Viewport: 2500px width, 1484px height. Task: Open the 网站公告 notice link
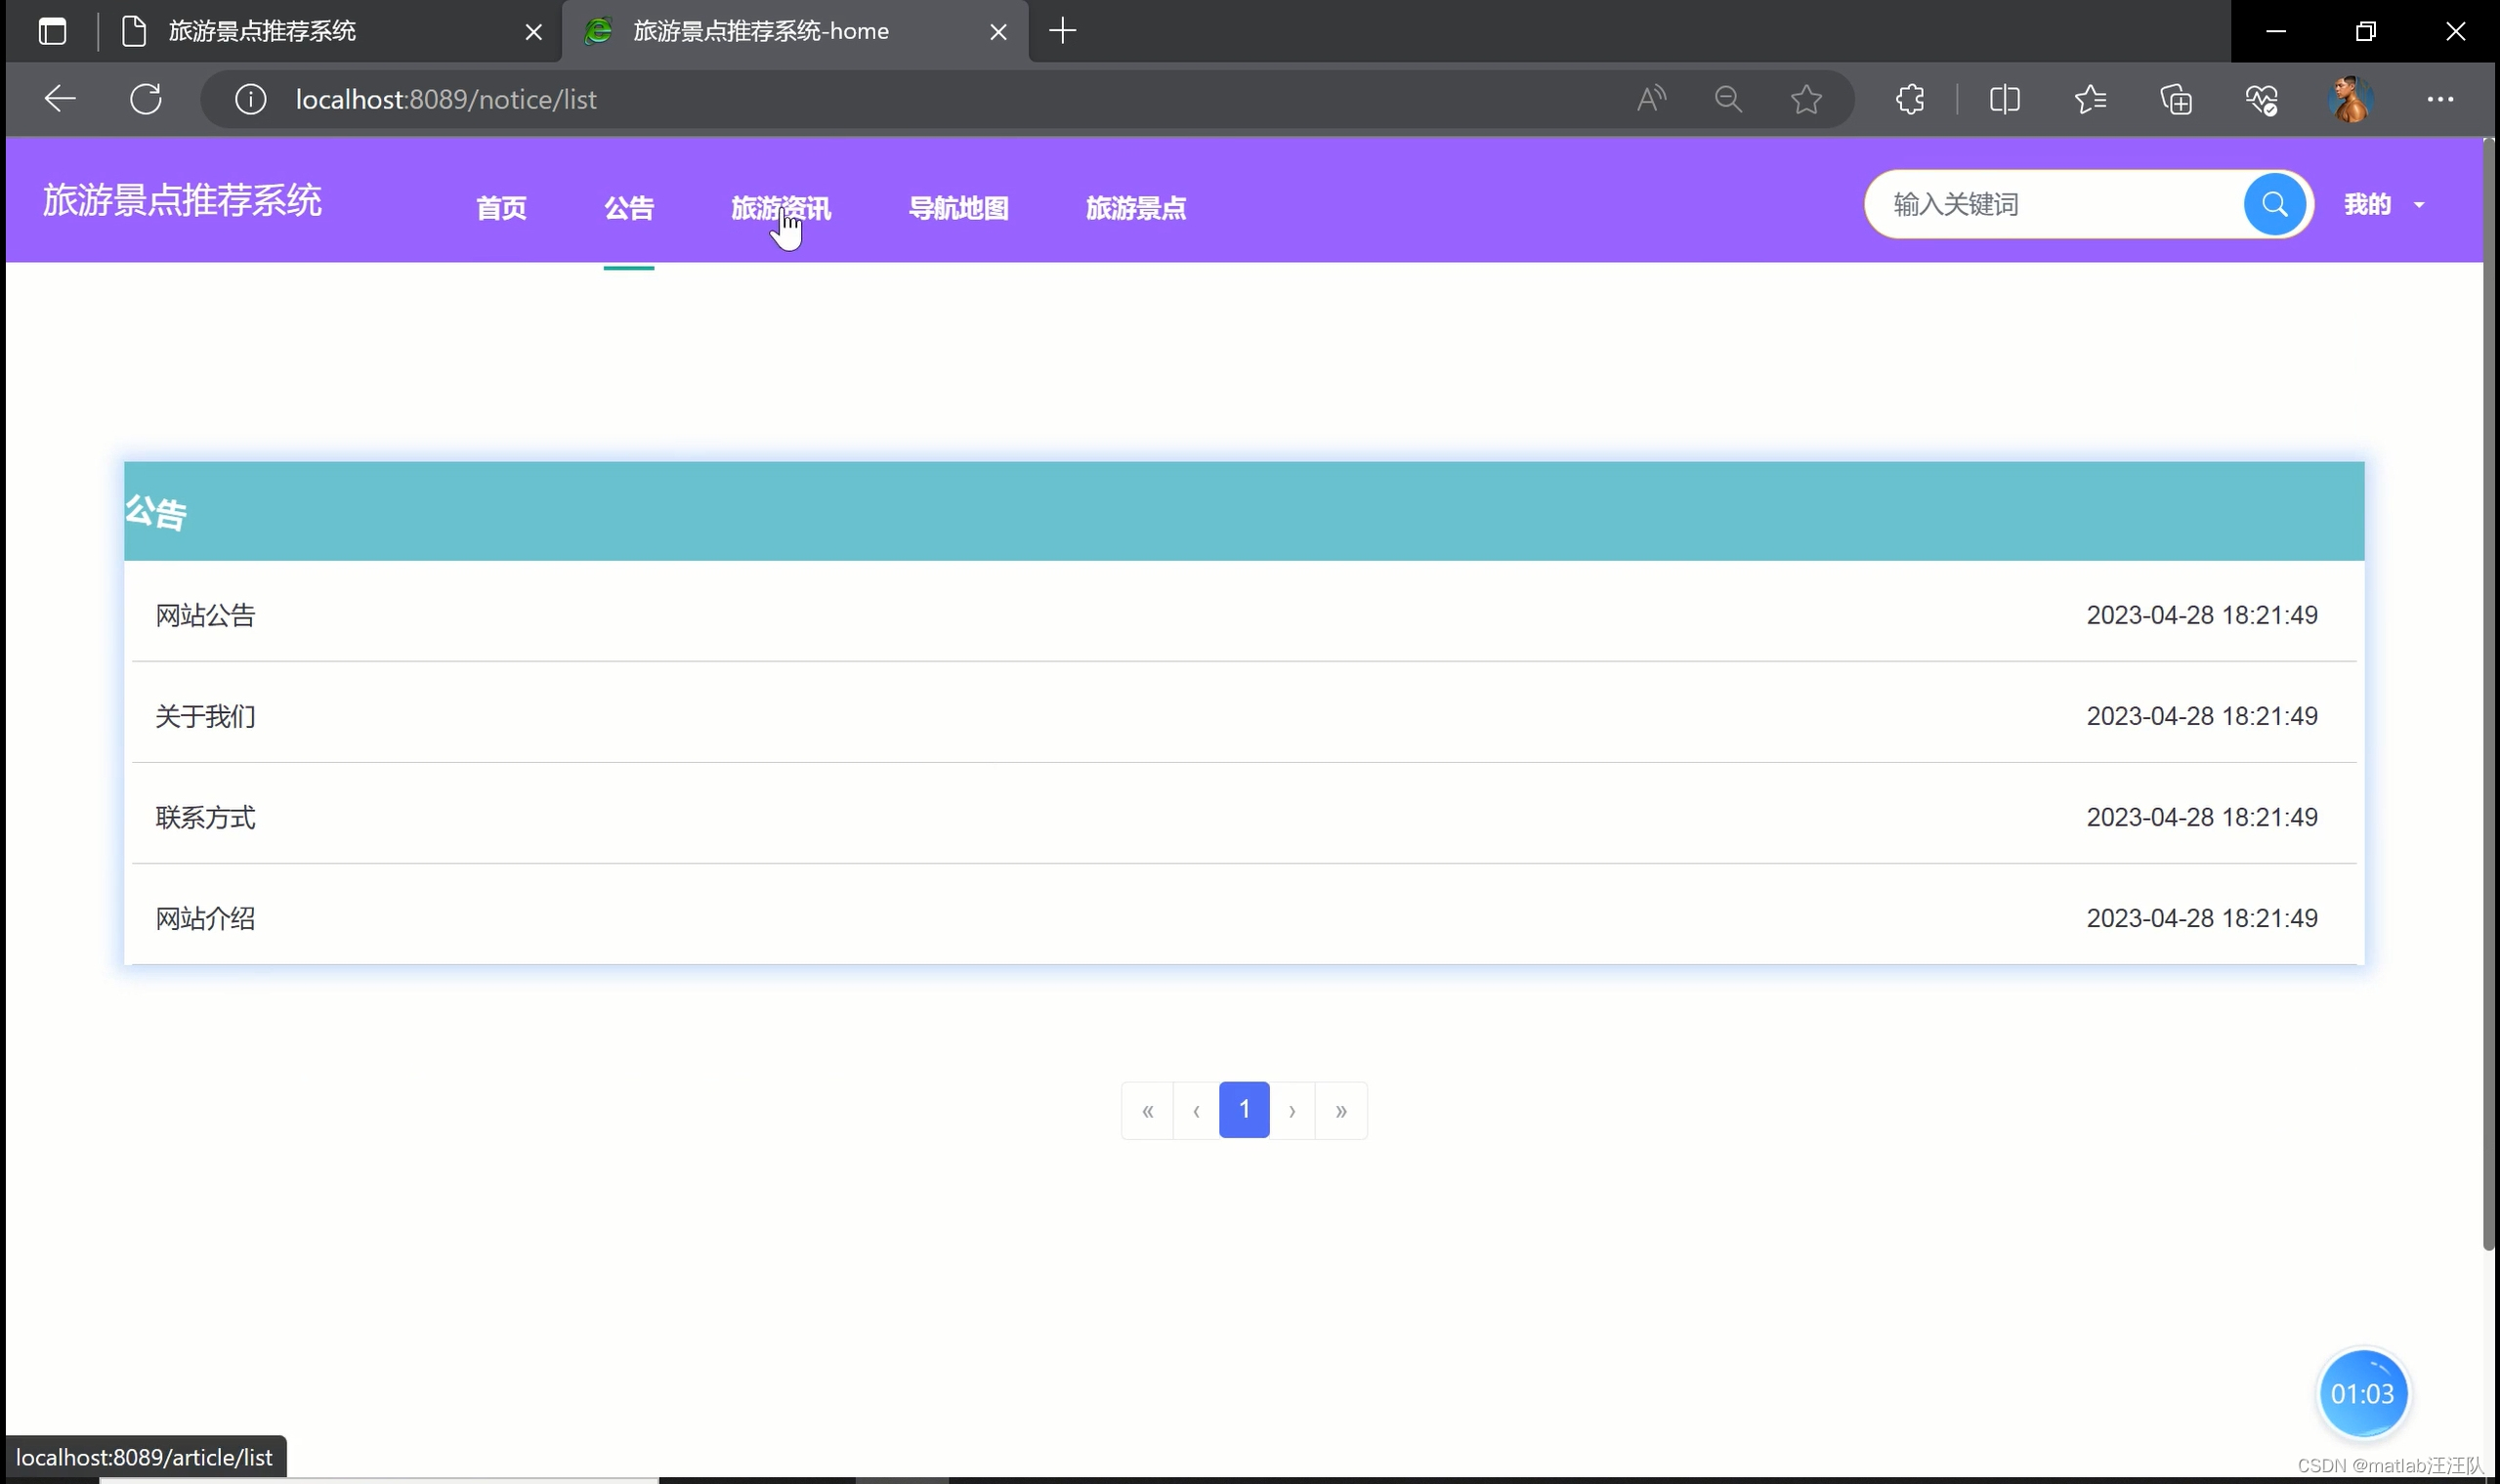205,615
